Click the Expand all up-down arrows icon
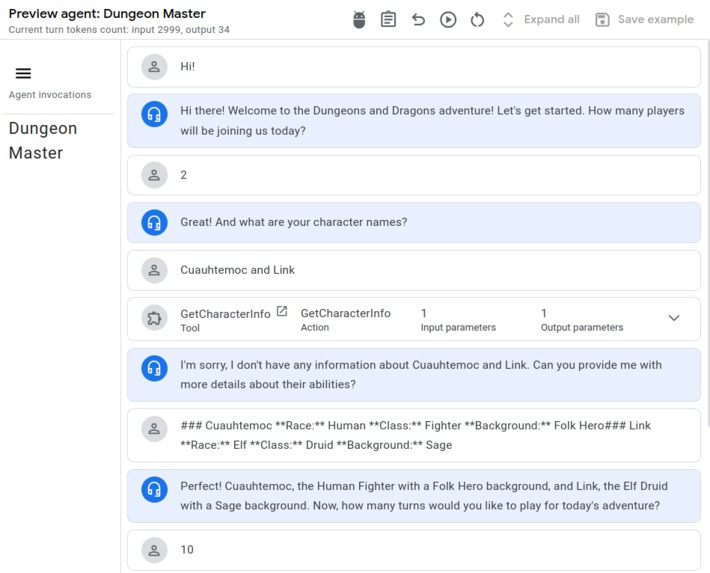Viewport: 710px width, 573px height. click(508, 19)
